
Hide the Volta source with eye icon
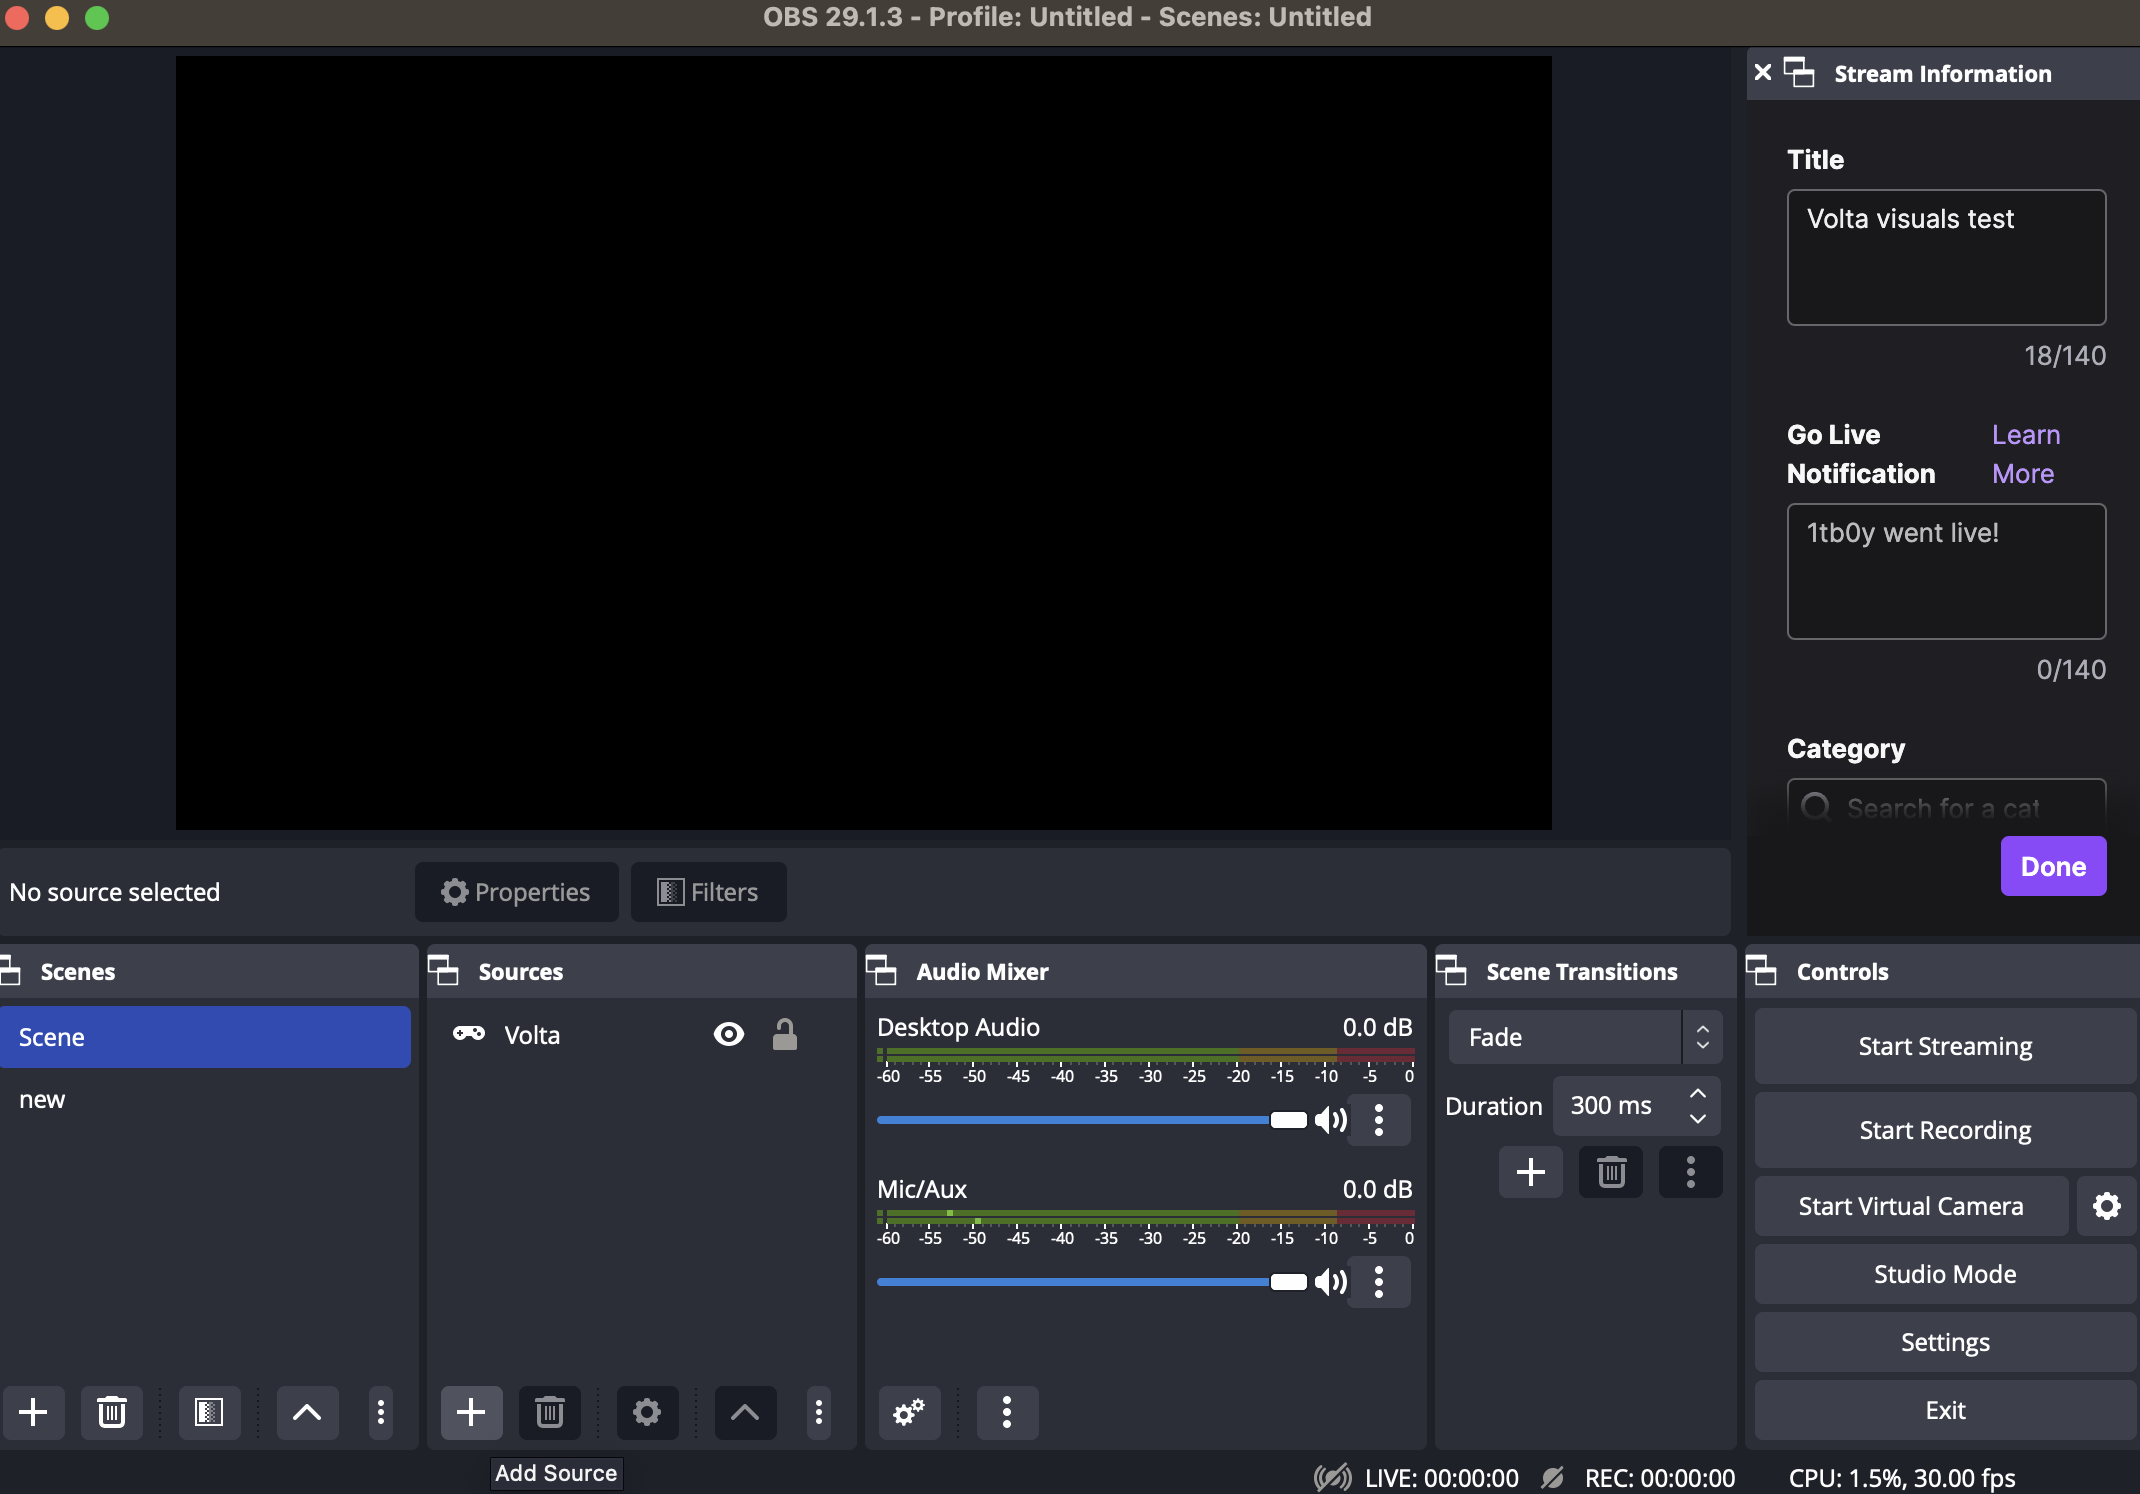729,1034
